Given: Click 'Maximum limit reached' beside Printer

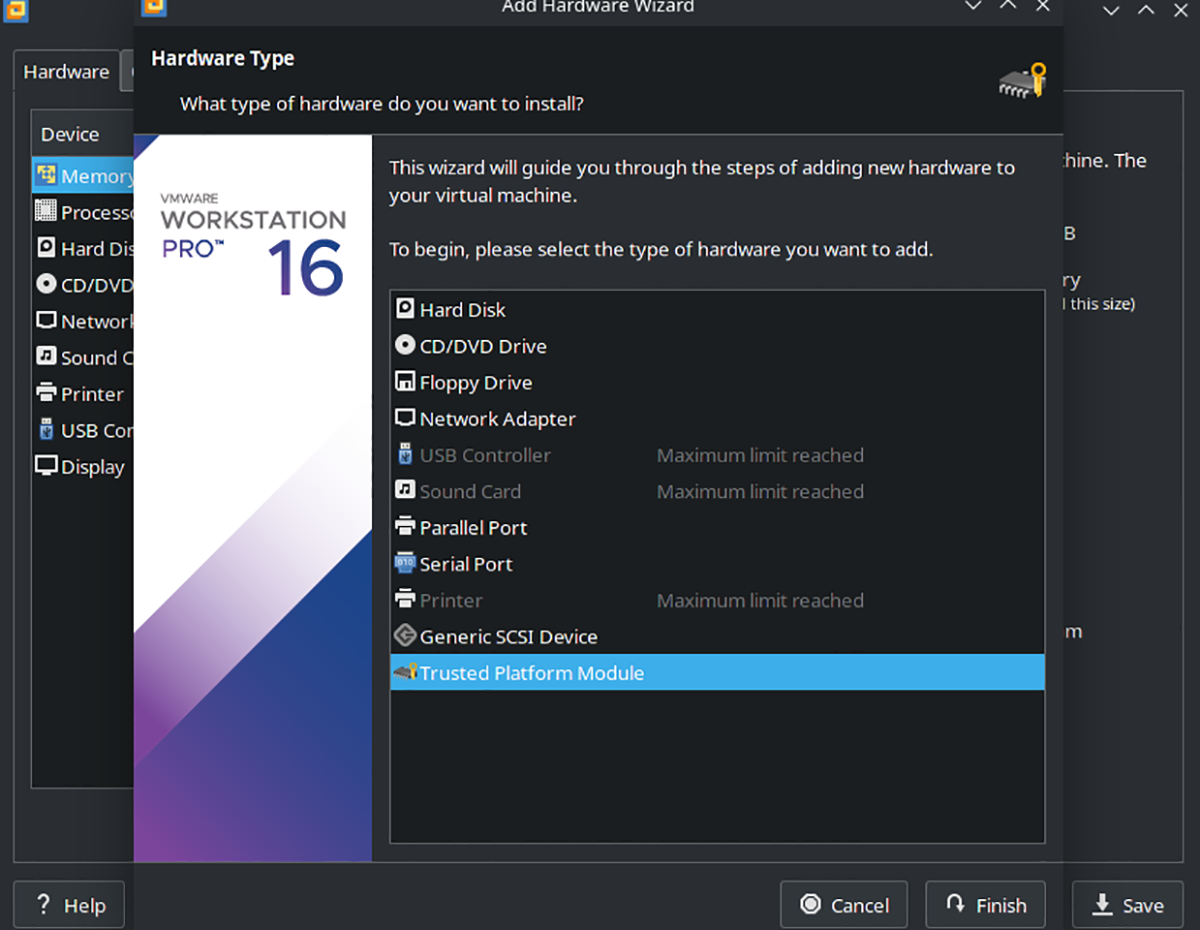Looking at the screenshot, I should [760, 600].
